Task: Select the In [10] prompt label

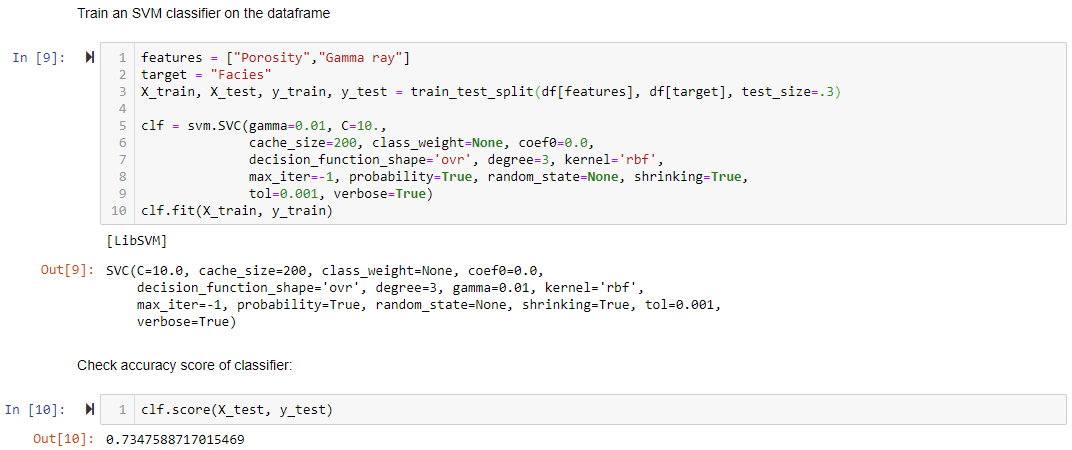Action: coord(35,410)
